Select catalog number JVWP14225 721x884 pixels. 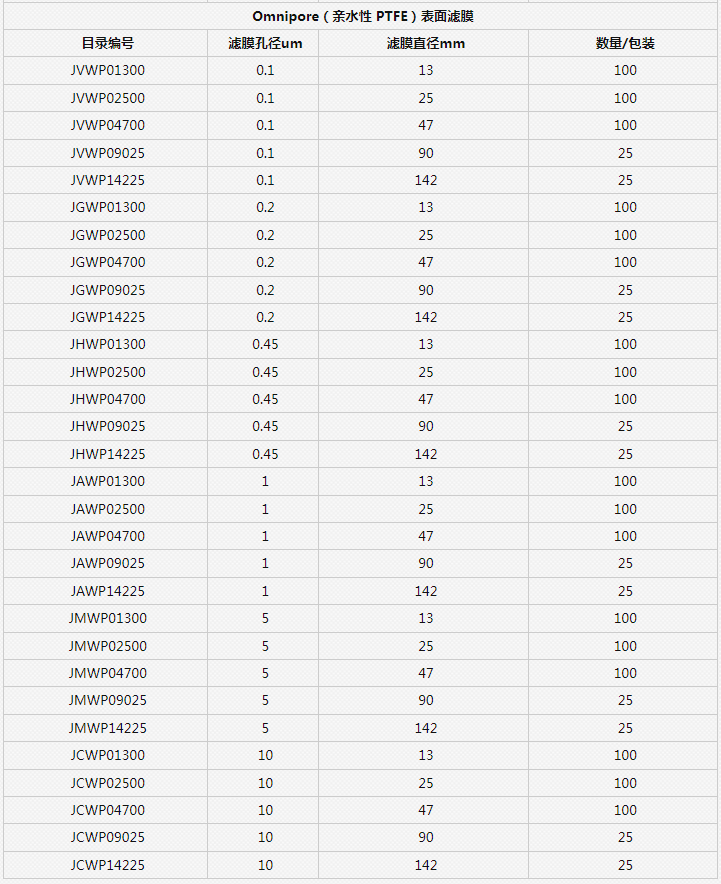click(x=108, y=180)
